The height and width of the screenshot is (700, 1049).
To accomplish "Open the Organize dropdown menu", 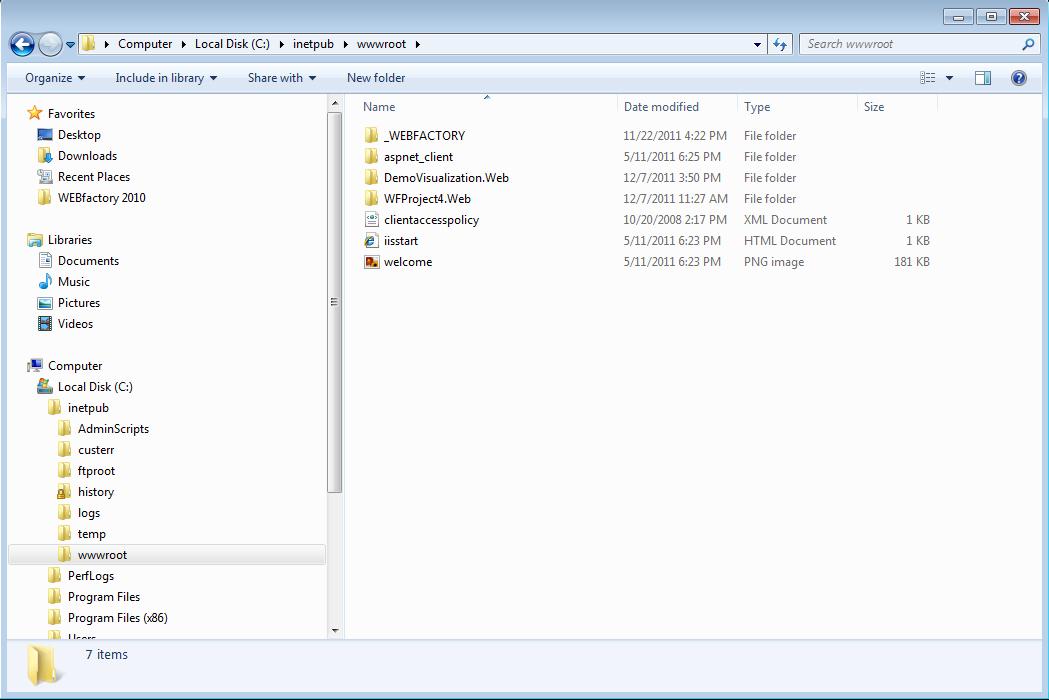I will click(x=55, y=78).
